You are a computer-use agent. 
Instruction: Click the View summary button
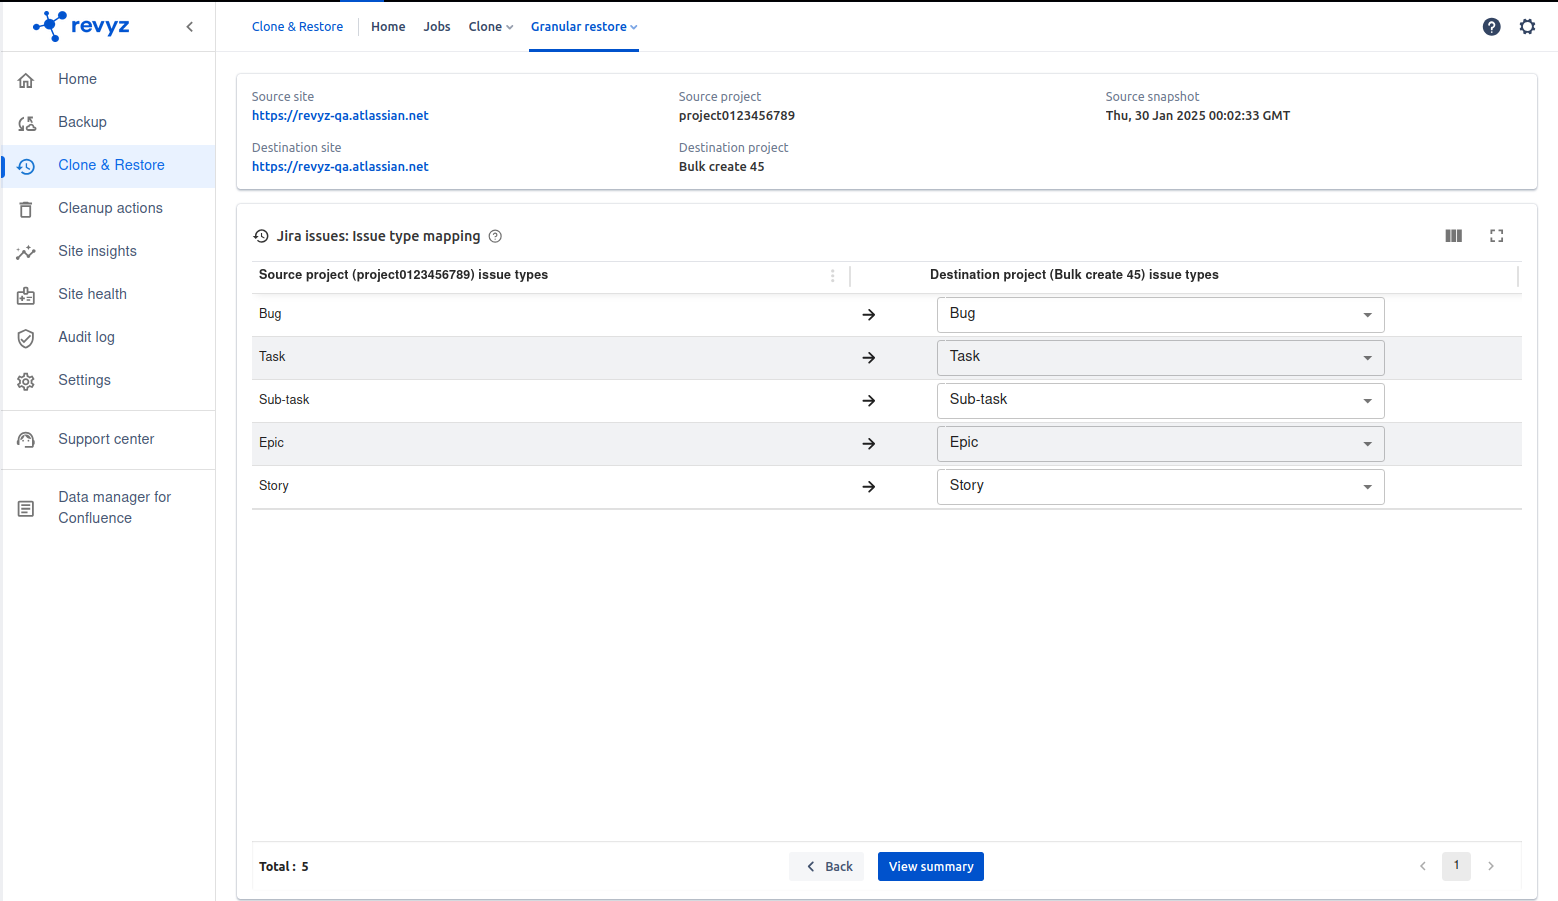[930, 867]
